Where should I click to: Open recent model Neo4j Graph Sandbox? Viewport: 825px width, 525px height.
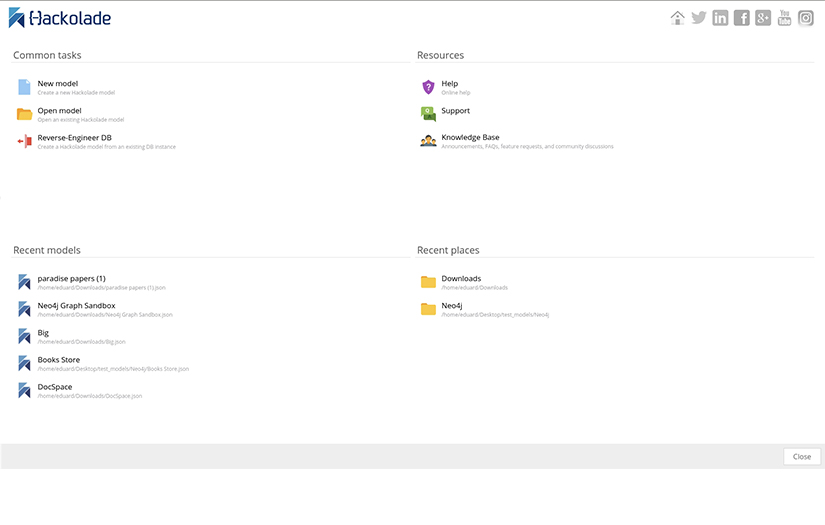(x=76, y=306)
